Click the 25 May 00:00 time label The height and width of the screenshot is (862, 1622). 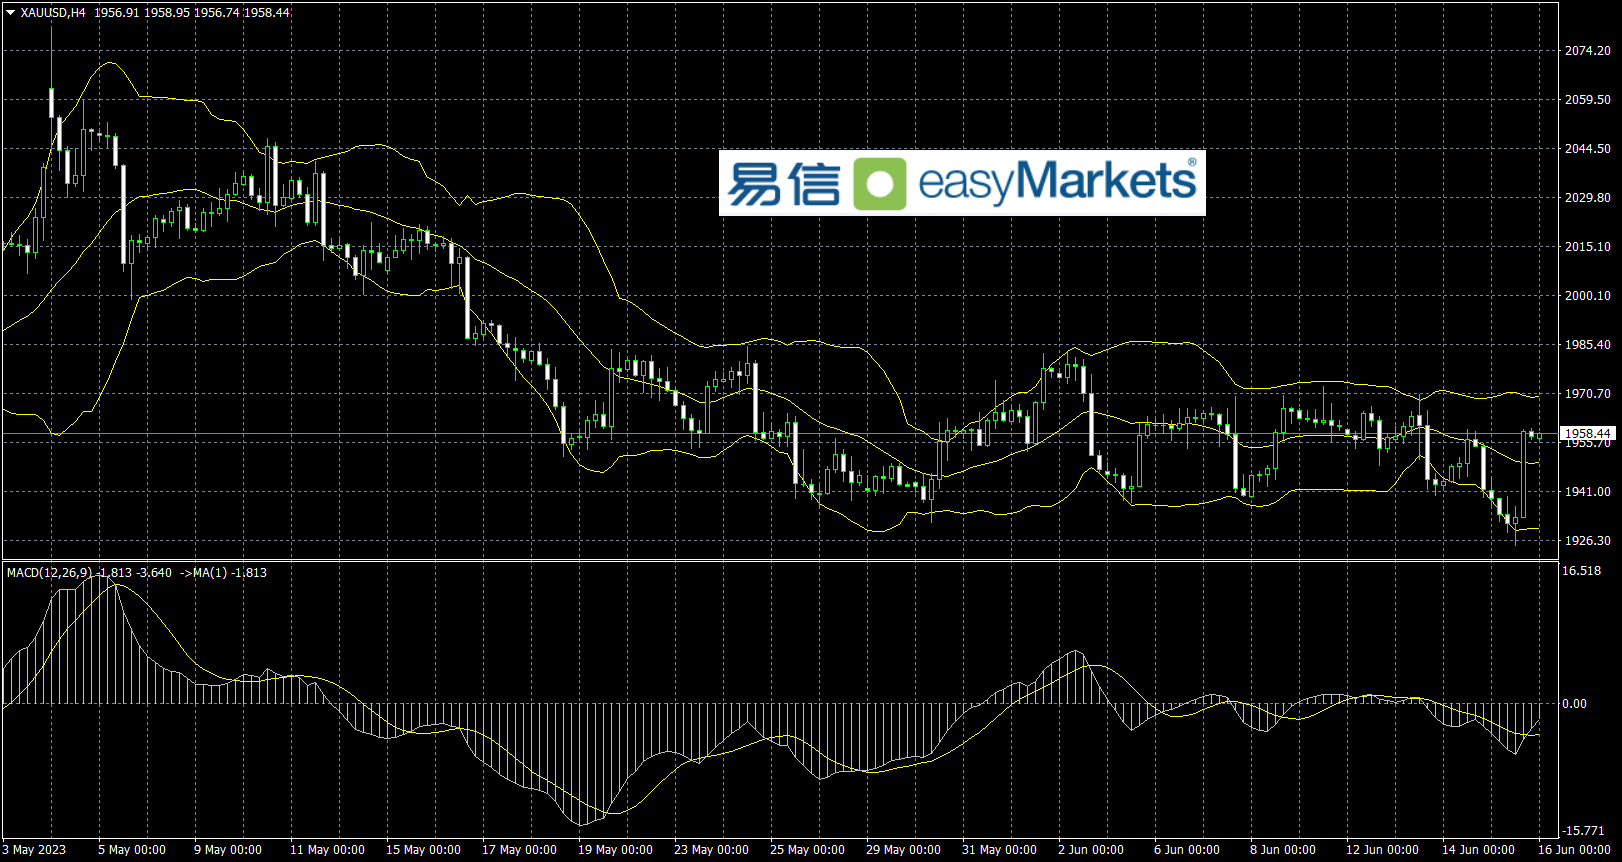pos(807,850)
